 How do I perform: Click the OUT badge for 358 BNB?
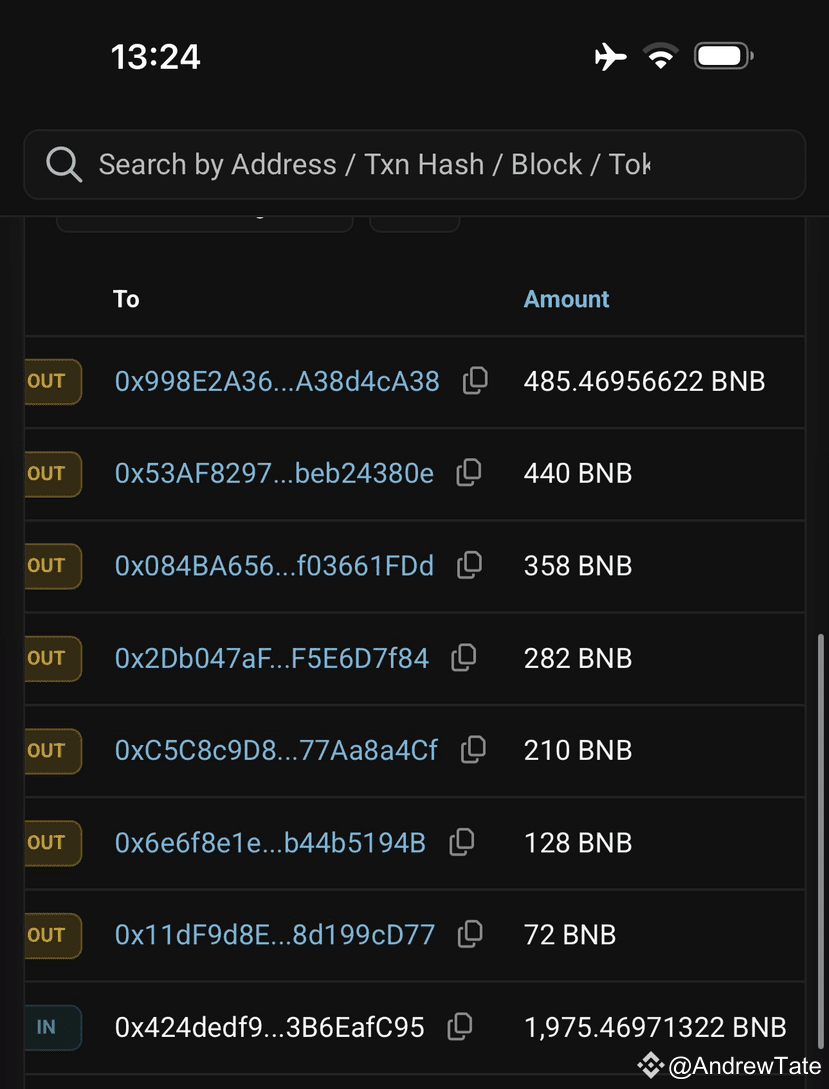point(53,566)
